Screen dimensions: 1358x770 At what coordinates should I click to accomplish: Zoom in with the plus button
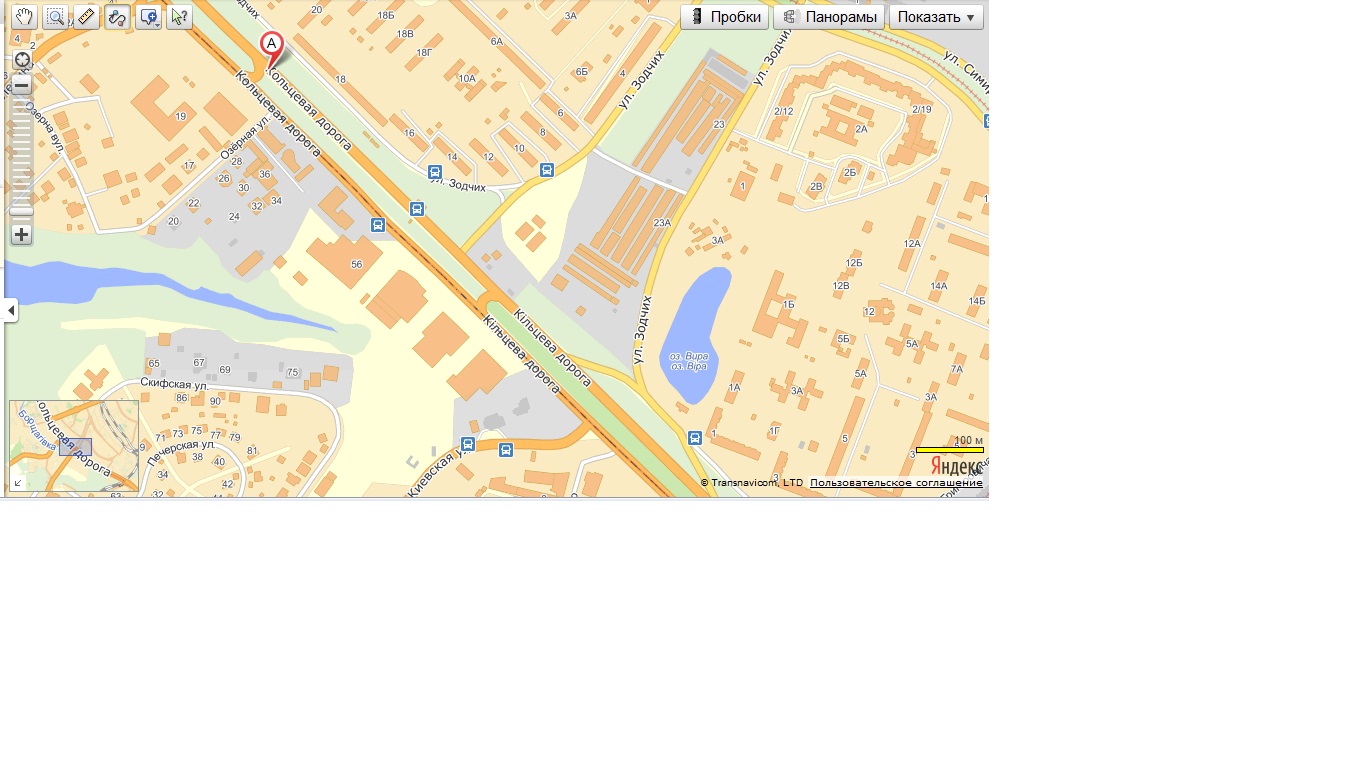click(x=22, y=235)
